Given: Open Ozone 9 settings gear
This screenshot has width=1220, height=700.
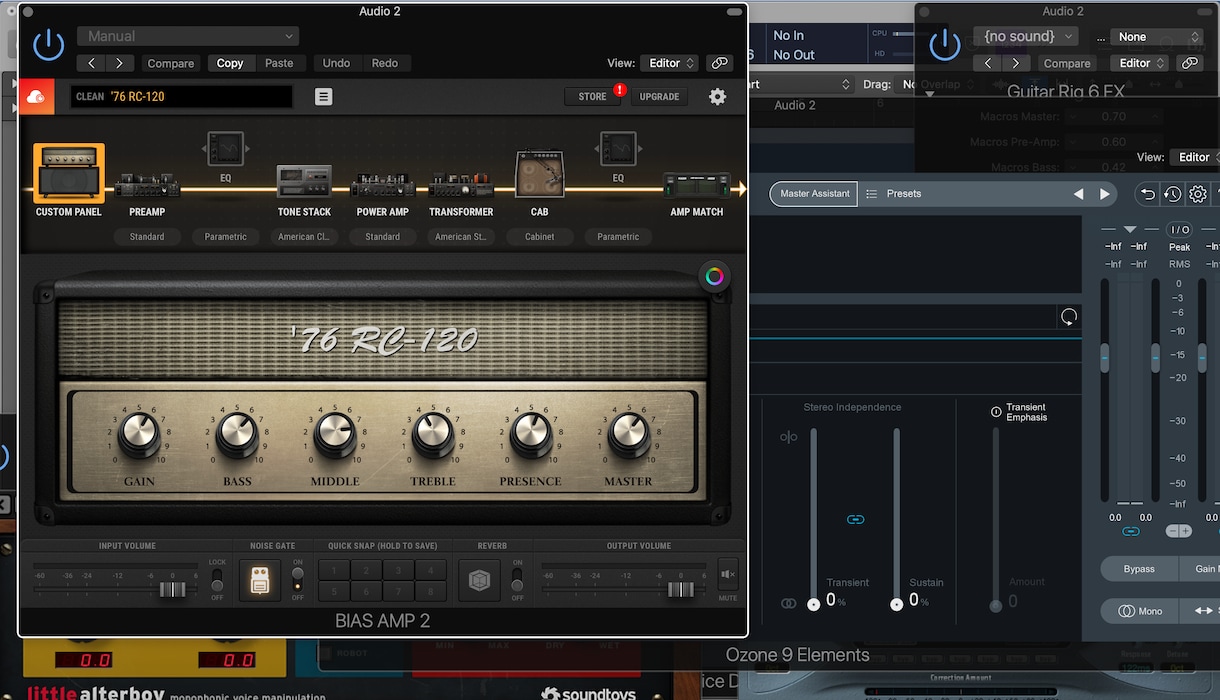Looking at the screenshot, I should [1198, 194].
